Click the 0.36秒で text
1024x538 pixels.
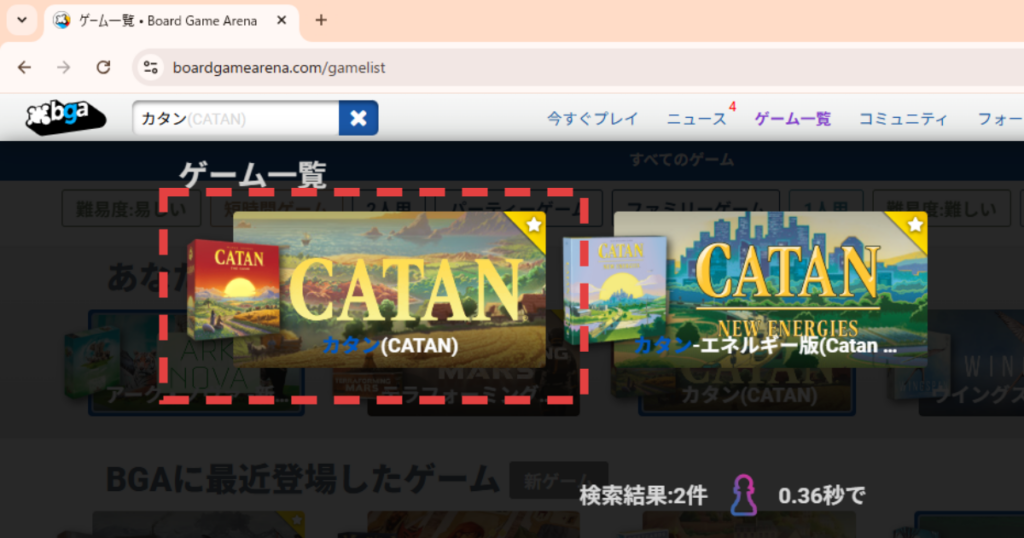(821, 496)
